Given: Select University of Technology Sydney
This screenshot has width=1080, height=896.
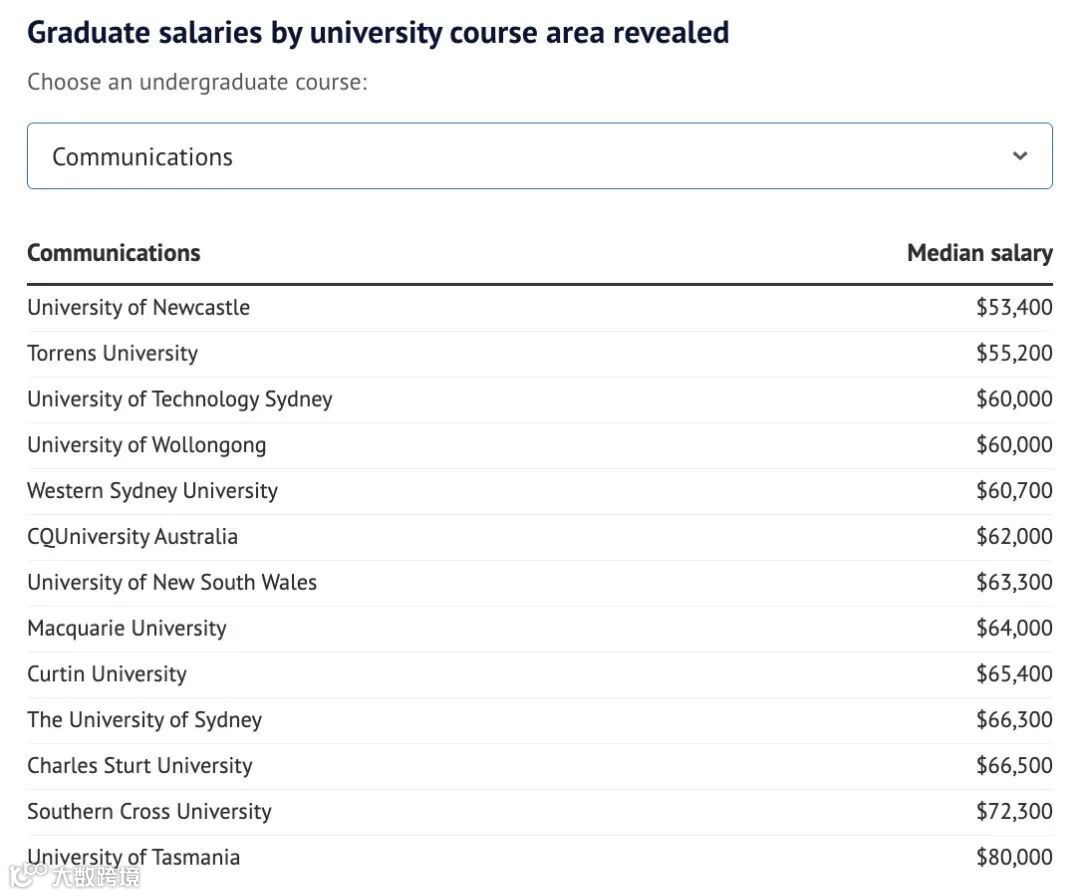Looking at the screenshot, I should pos(179,399).
